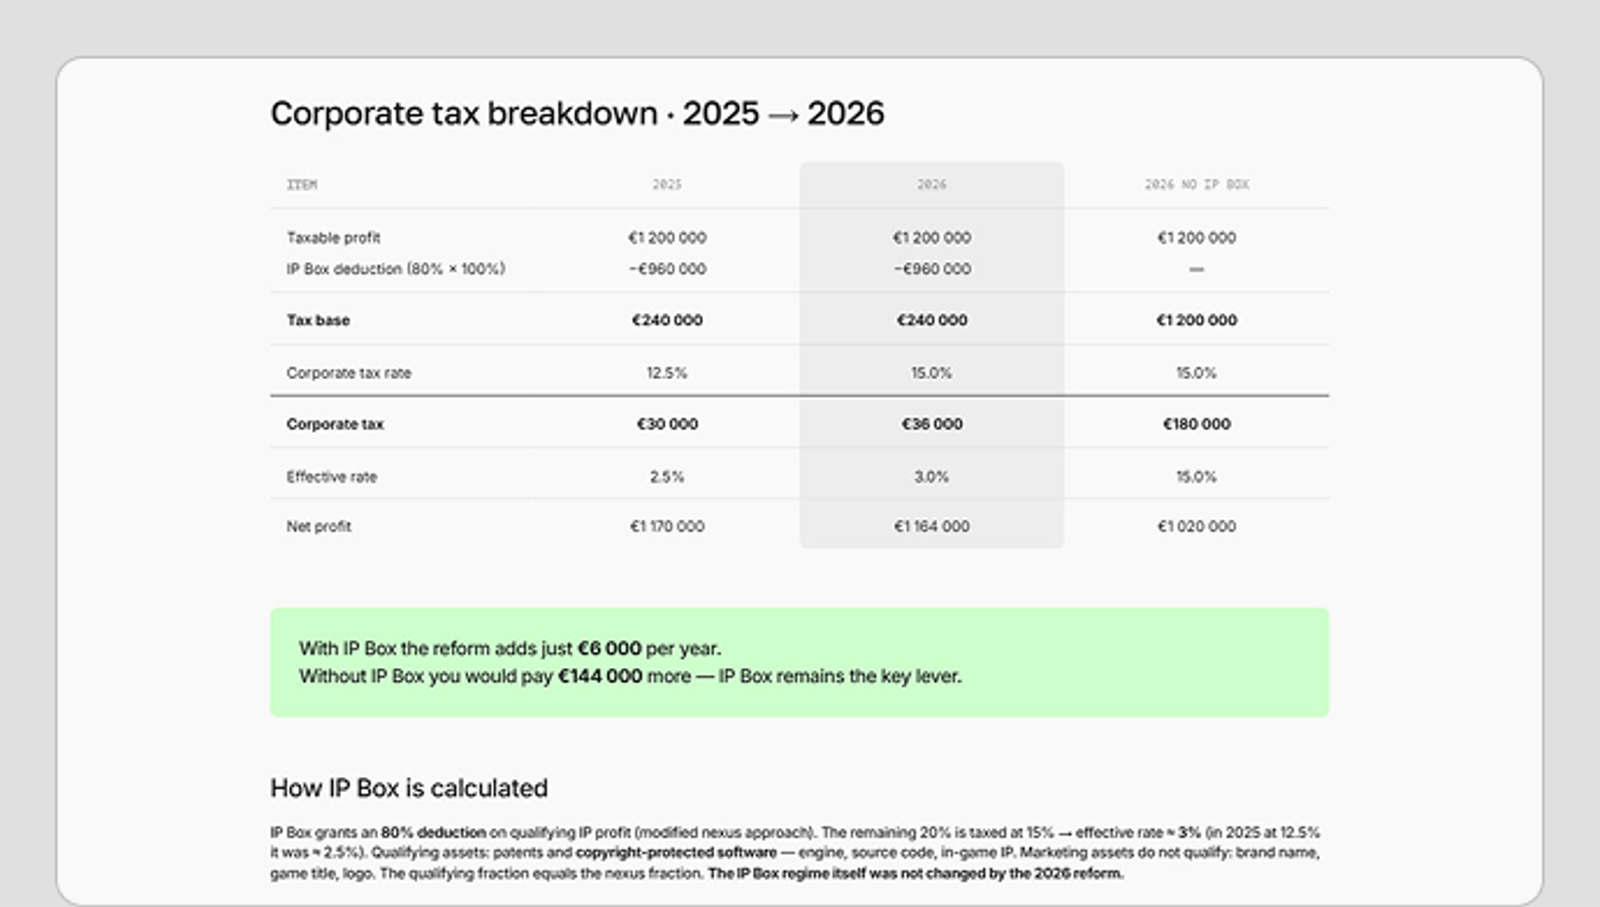Viewport: 1600px width, 907px height.
Task: Click the ITEM column header
Action: (302, 185)
